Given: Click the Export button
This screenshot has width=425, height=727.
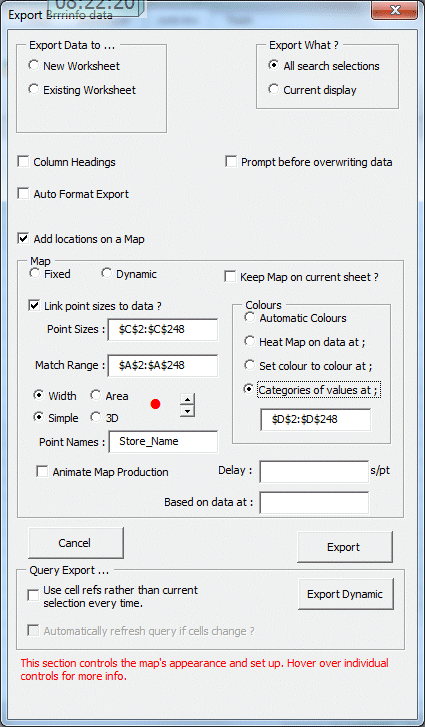Looking at the screenshot, I should click(344, 547).
